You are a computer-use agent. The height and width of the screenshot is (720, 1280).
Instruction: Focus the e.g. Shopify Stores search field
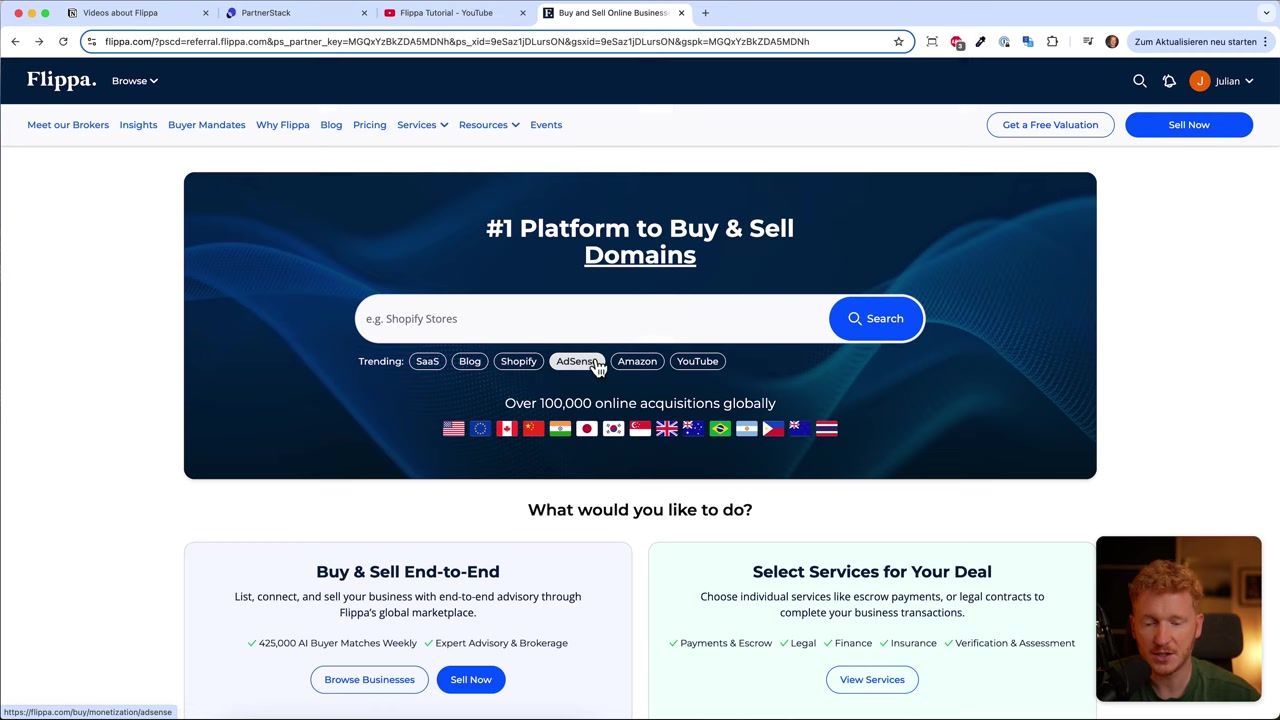592,319
